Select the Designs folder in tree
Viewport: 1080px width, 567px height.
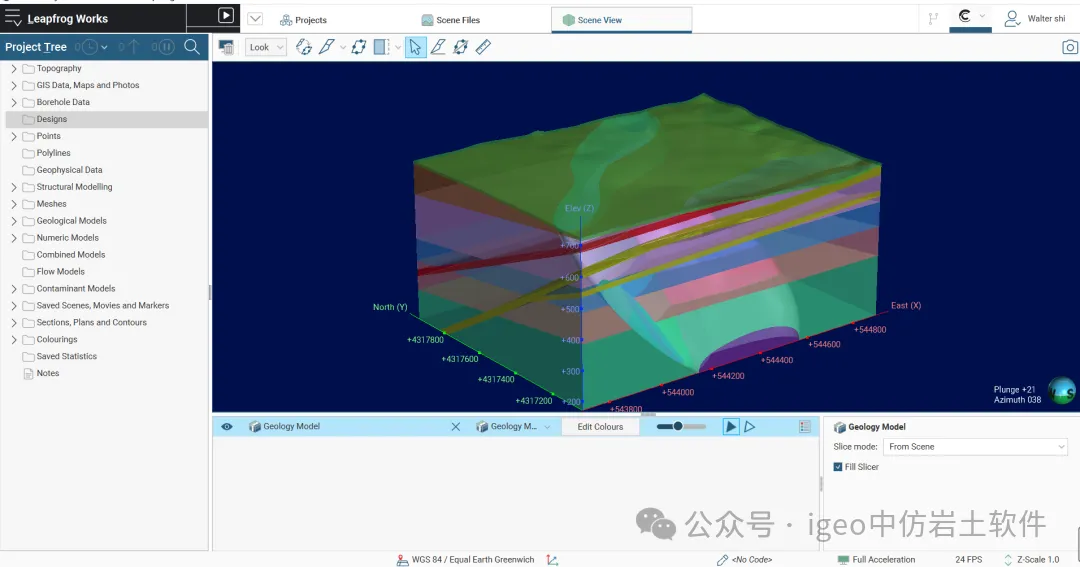[x=107, y=119]
